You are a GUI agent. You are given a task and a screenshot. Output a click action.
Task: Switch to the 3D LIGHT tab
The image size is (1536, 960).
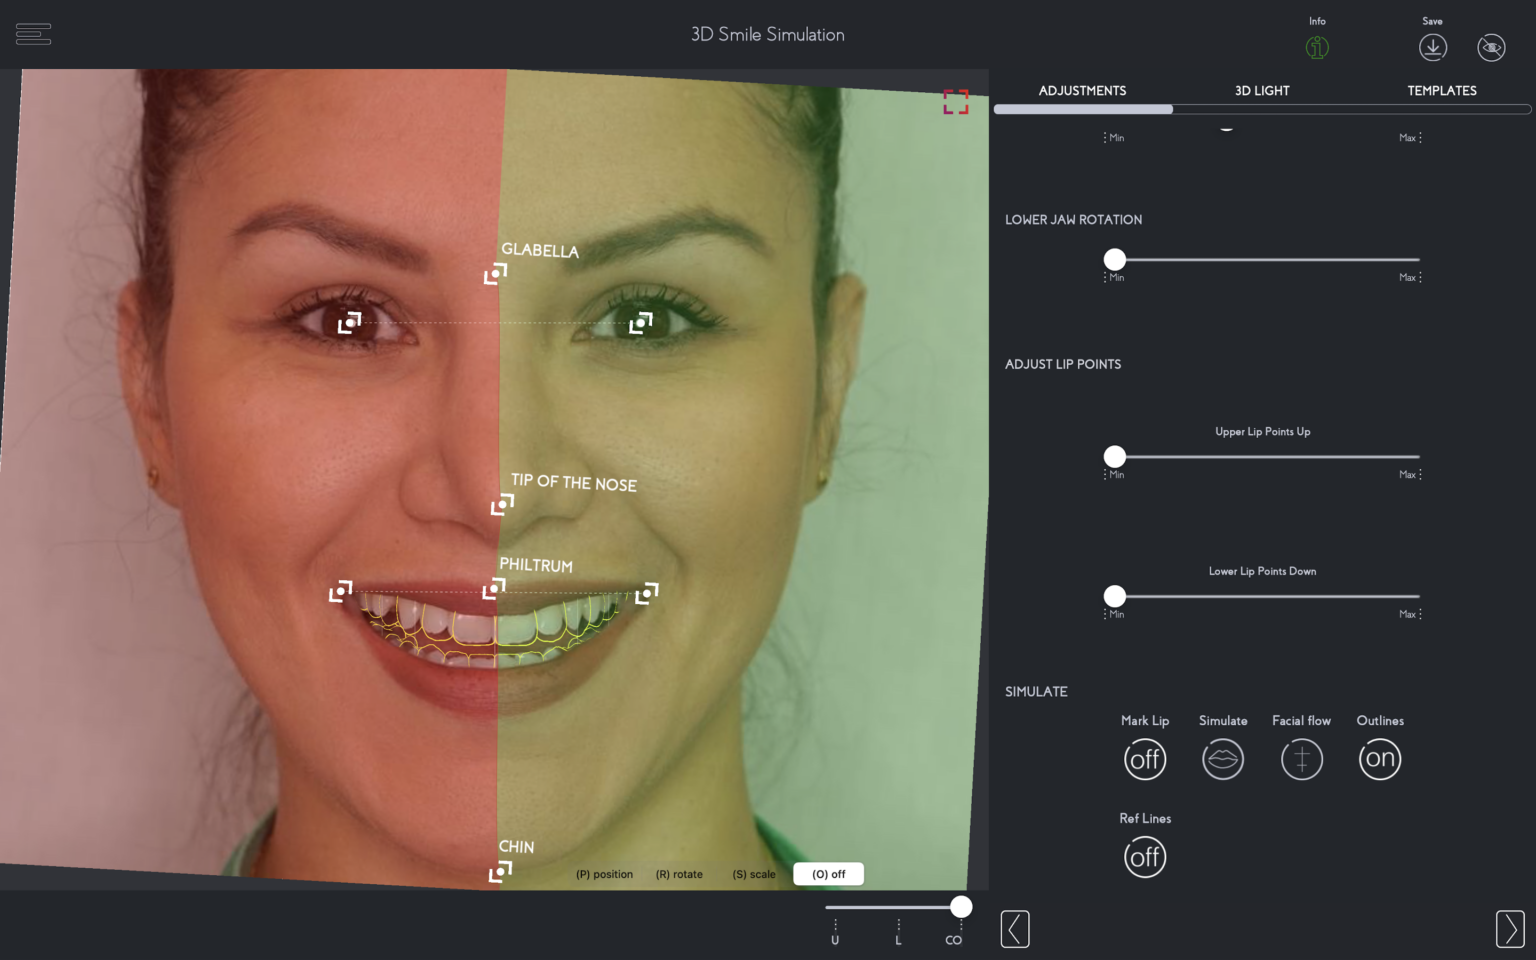1261,90
